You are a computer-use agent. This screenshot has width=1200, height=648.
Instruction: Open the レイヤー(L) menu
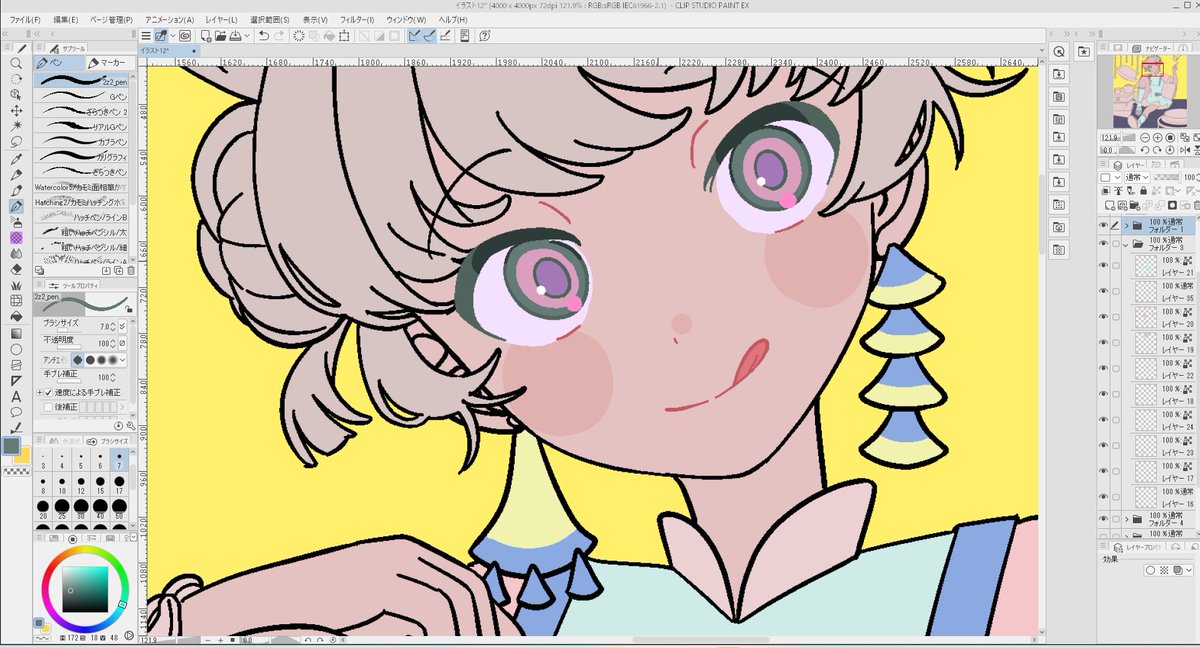pos(222,20)
